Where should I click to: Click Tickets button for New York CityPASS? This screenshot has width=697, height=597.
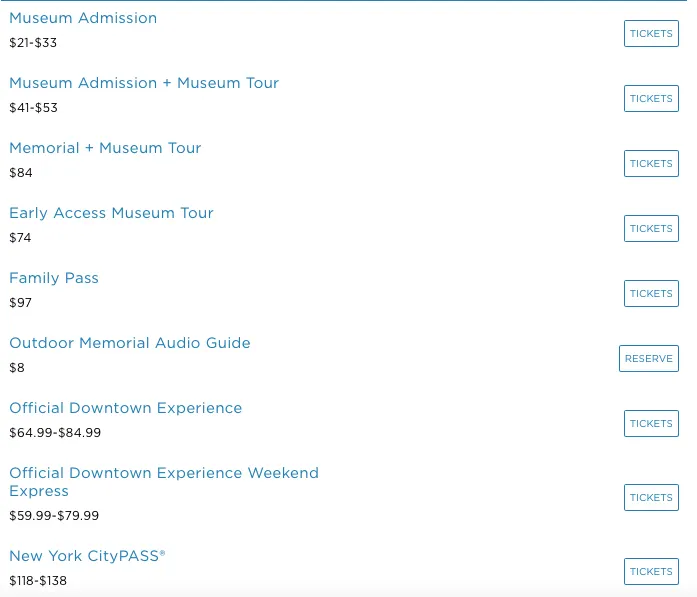pyautogui.click(x=651, y=571)
